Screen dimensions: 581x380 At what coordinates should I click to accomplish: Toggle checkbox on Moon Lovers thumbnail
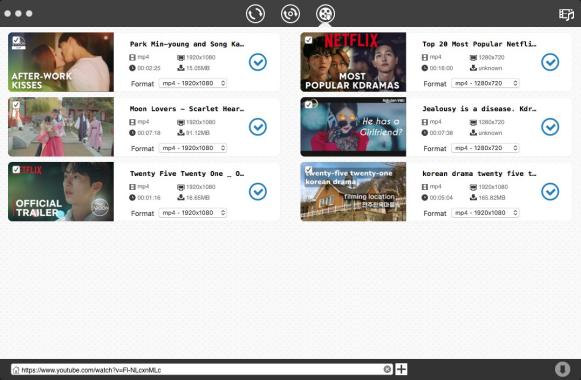(16, 105)
